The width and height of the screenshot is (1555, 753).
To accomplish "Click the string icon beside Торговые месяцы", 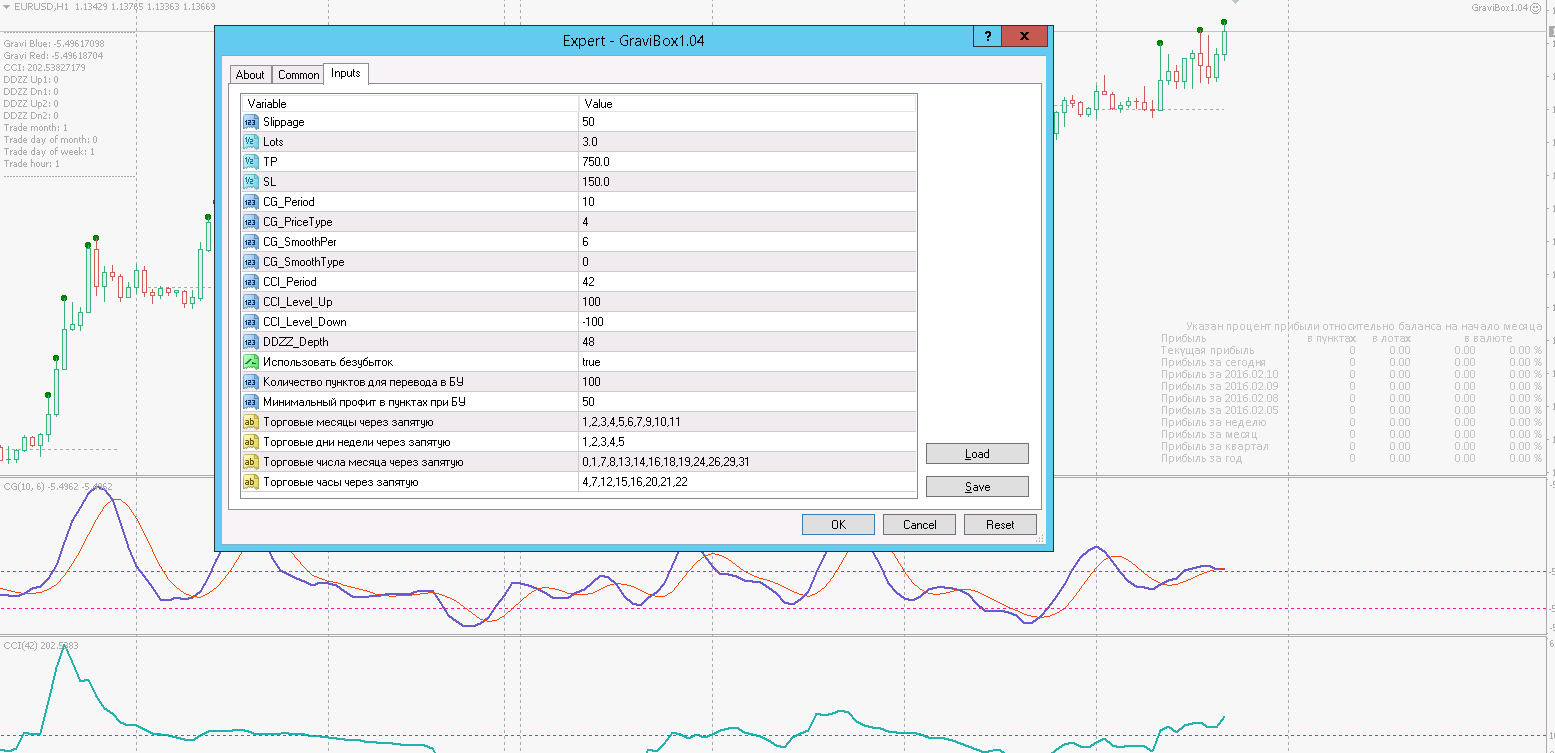I will (x=250, y=422).
